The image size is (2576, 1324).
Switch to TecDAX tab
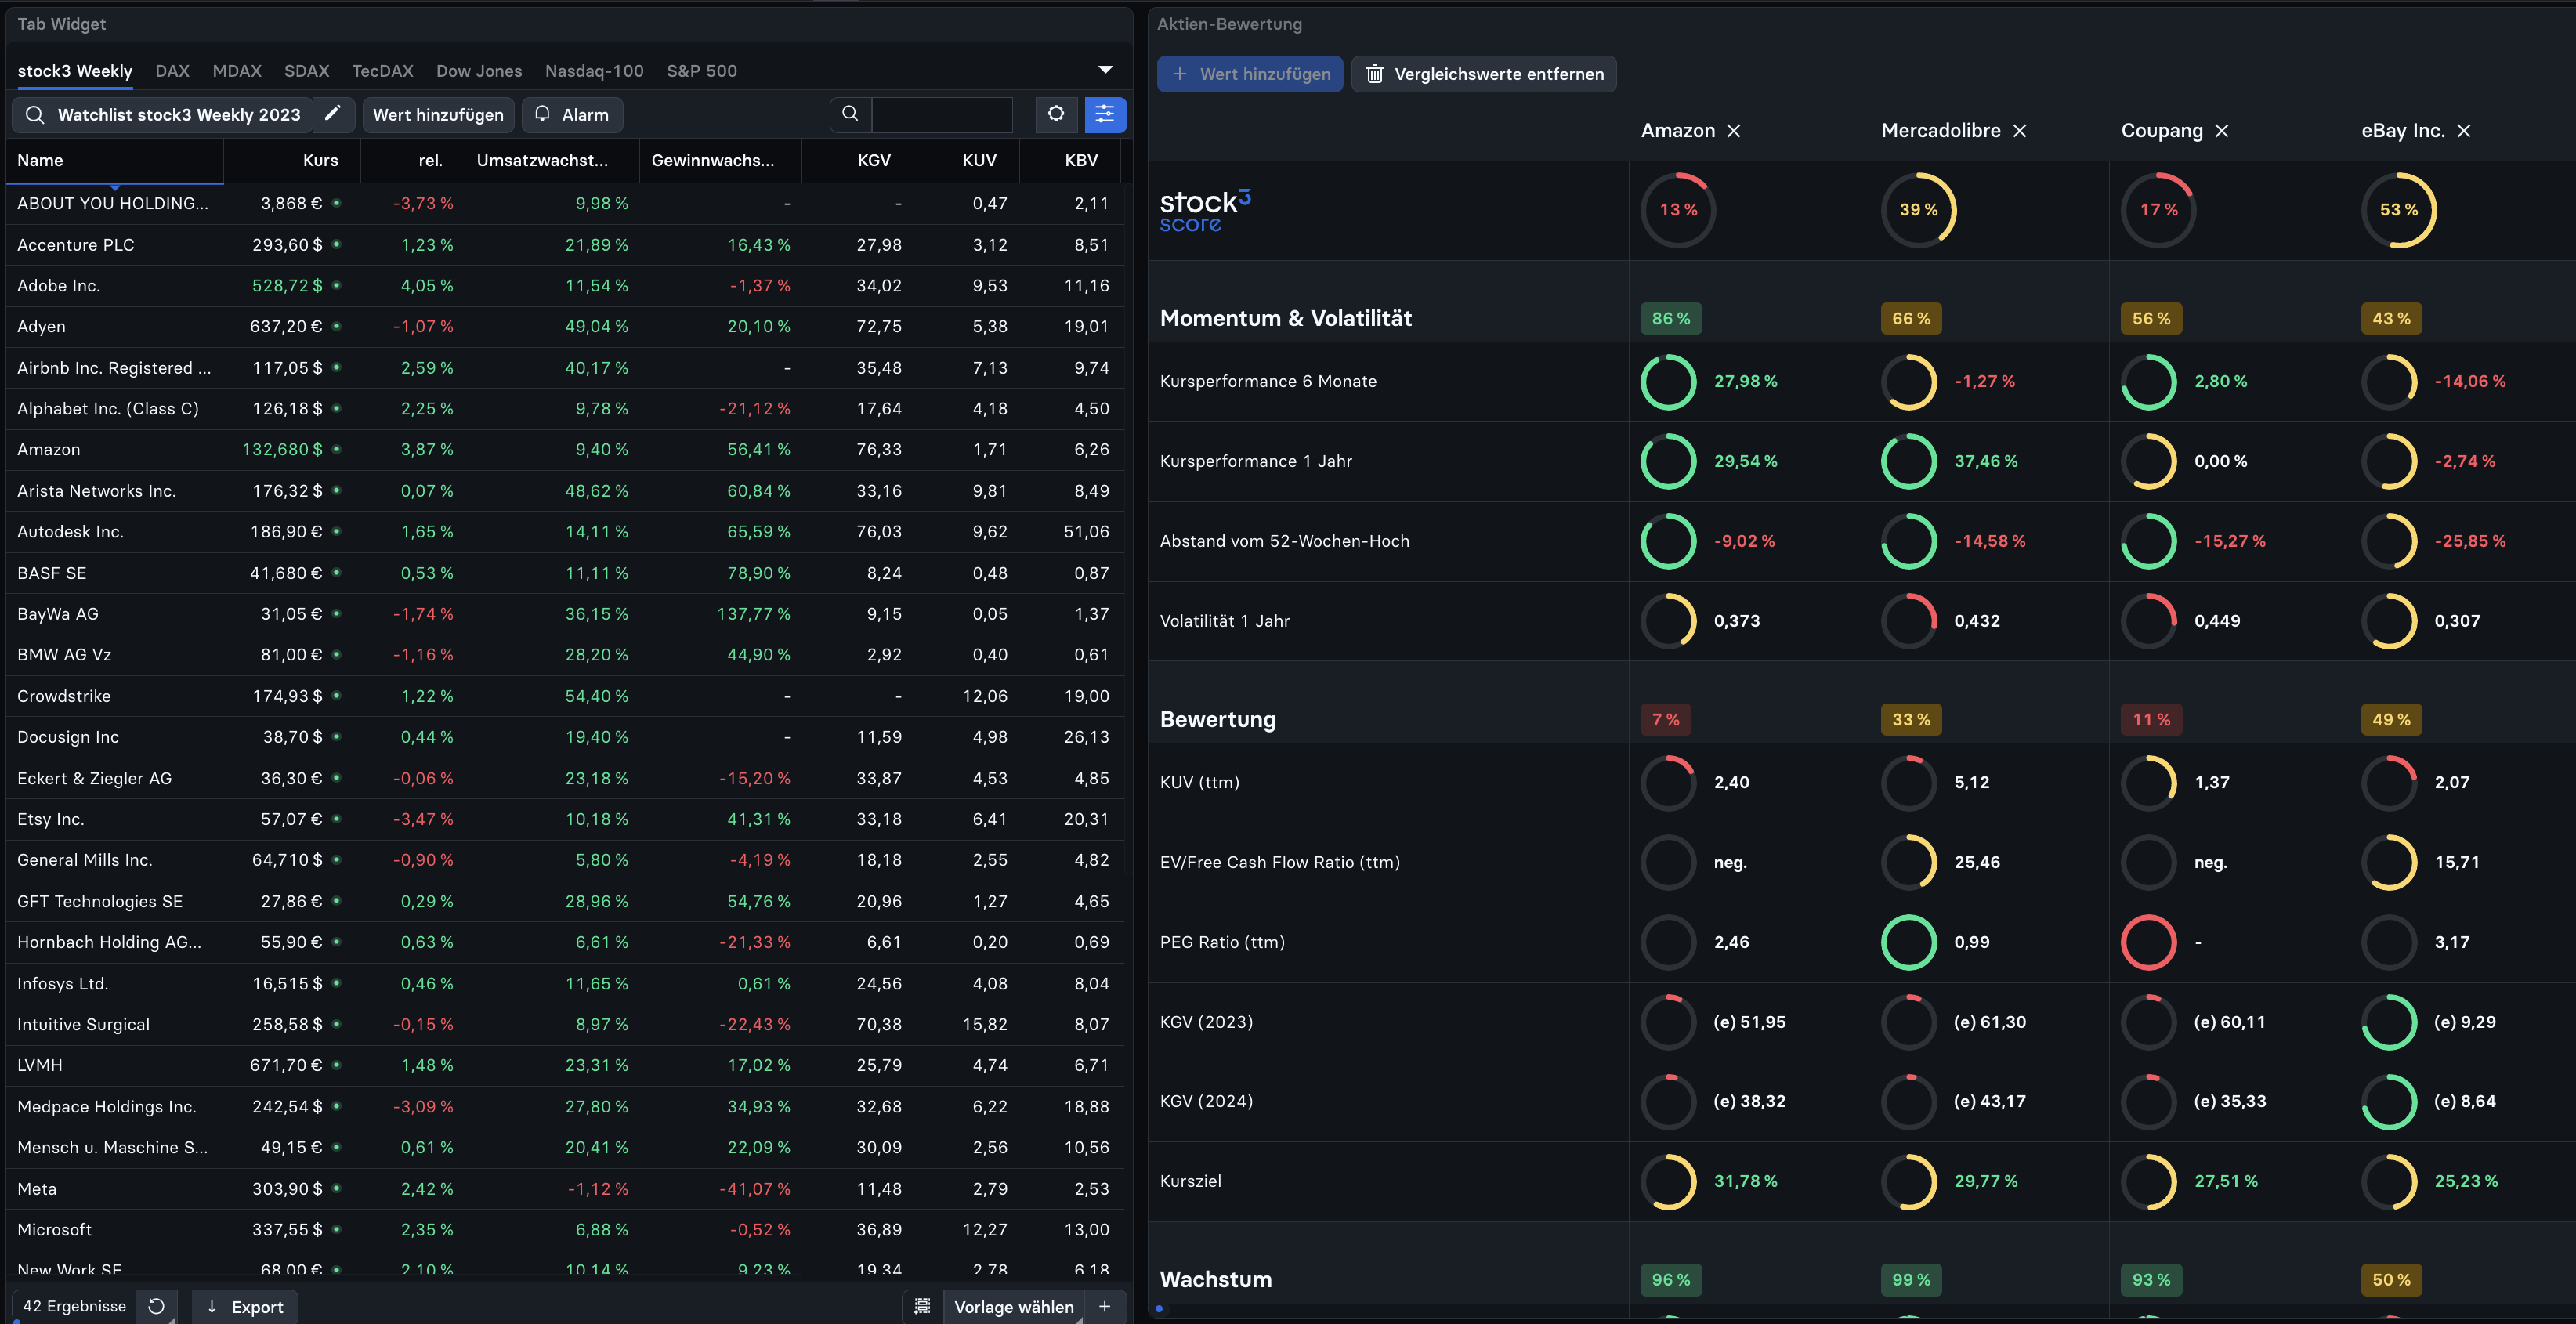click(x=382, y=71)
